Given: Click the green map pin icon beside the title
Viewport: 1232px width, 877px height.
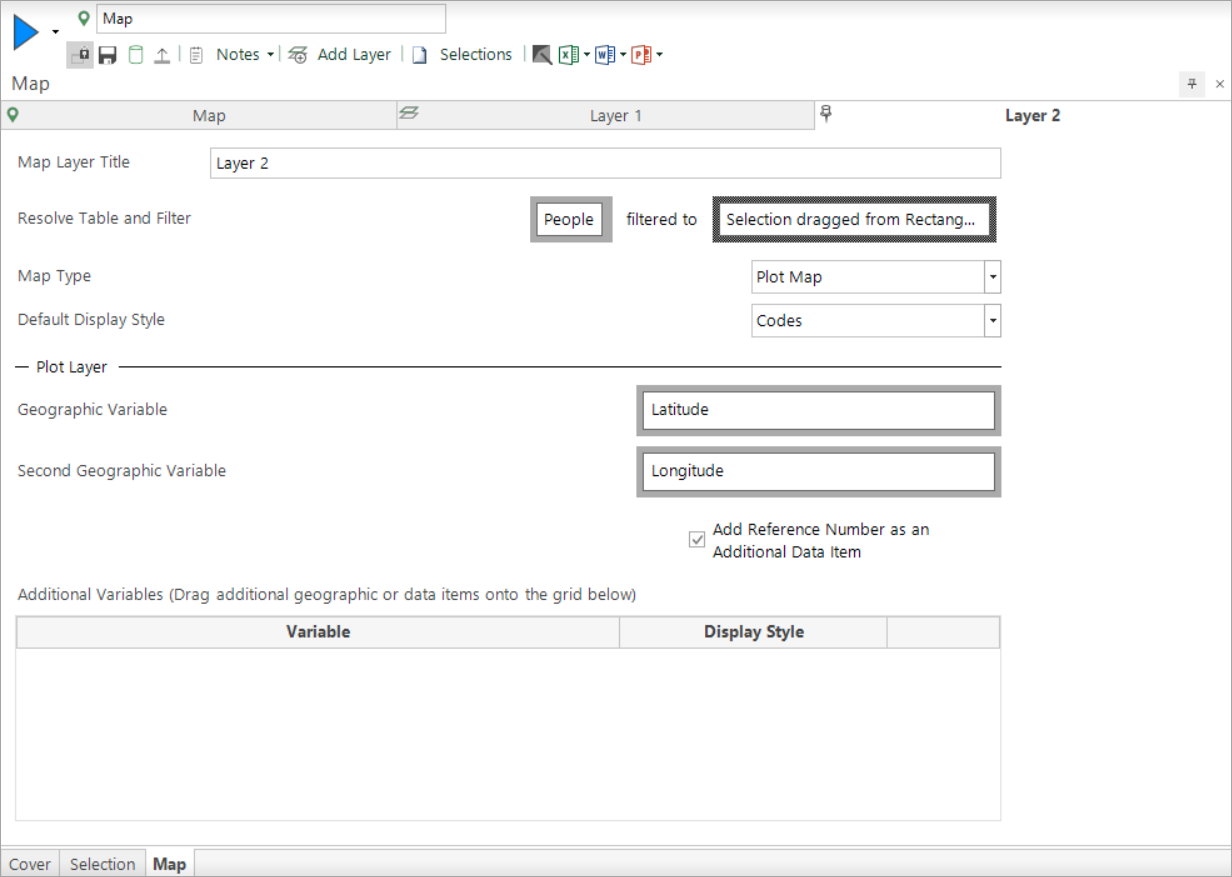Looking at the screenshot, I should pyautogui.click(x=84, y=18).
